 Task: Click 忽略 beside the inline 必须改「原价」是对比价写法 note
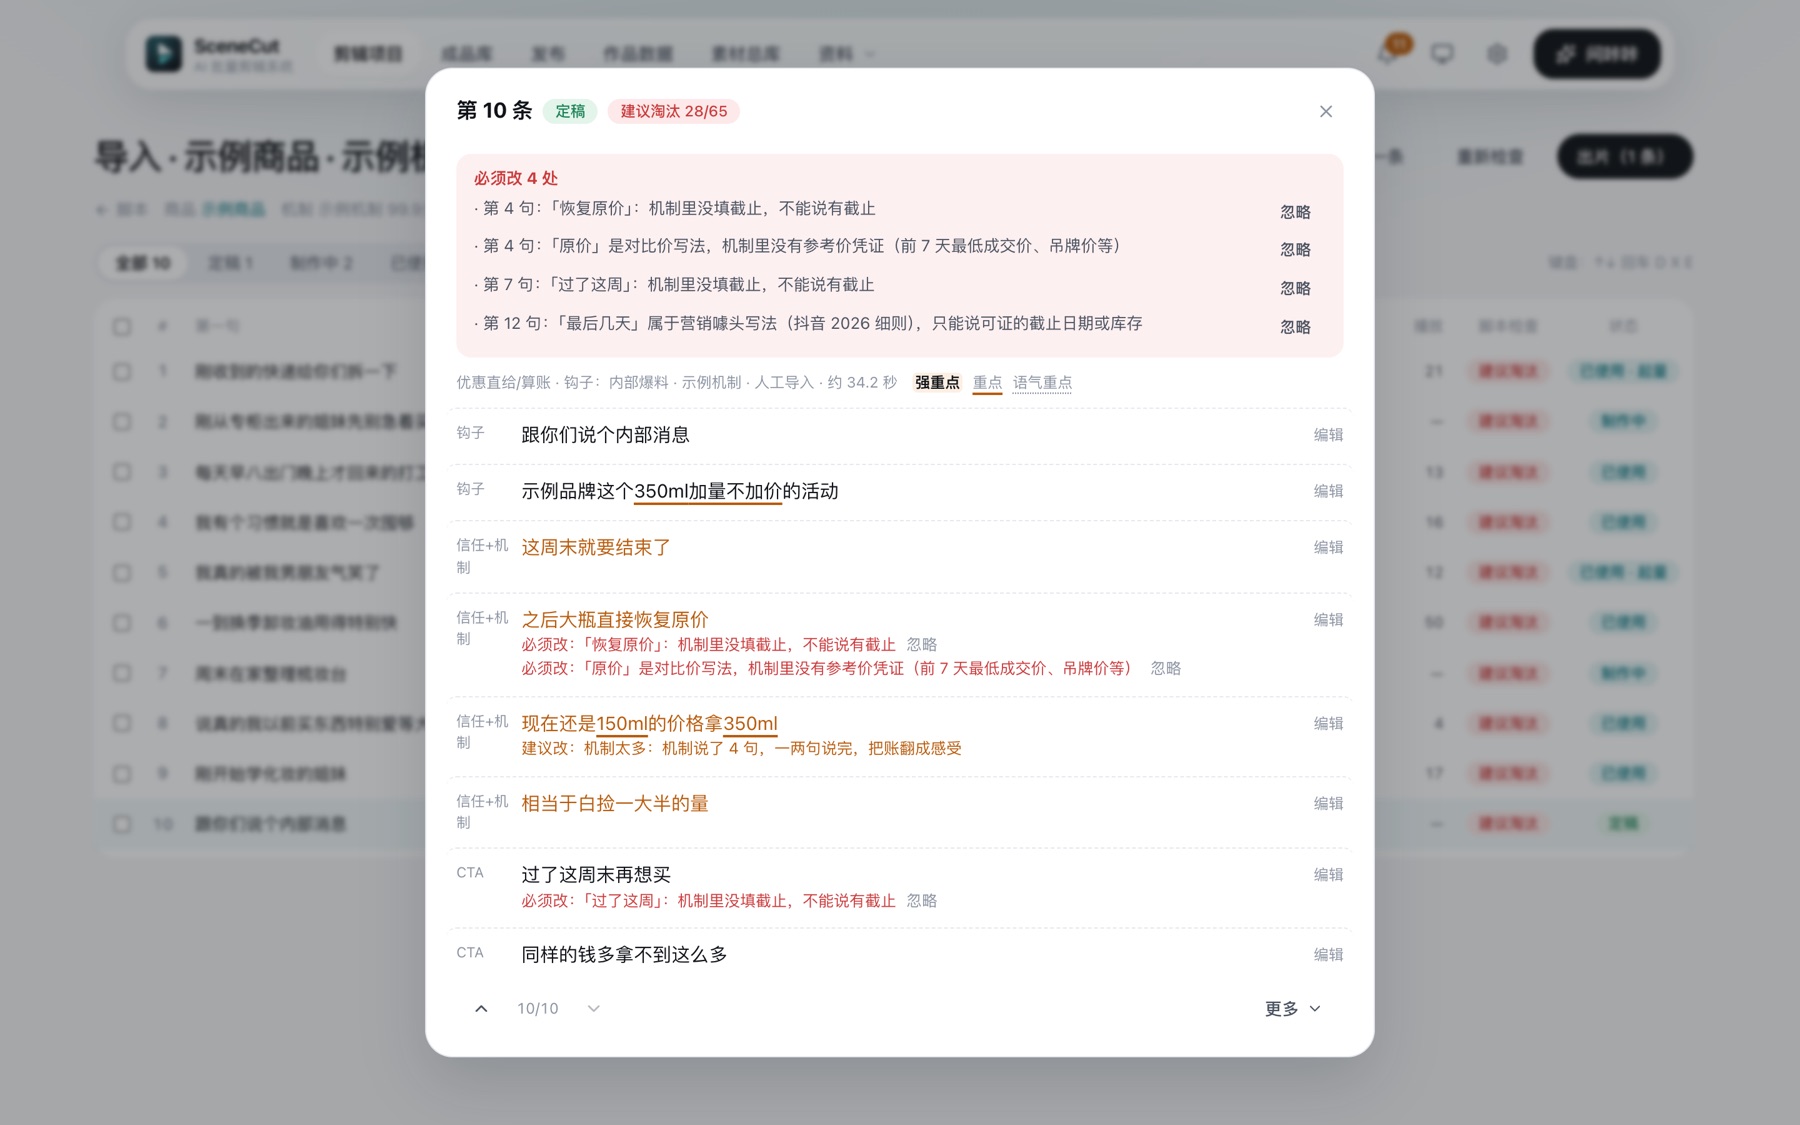click(1166, 668)
